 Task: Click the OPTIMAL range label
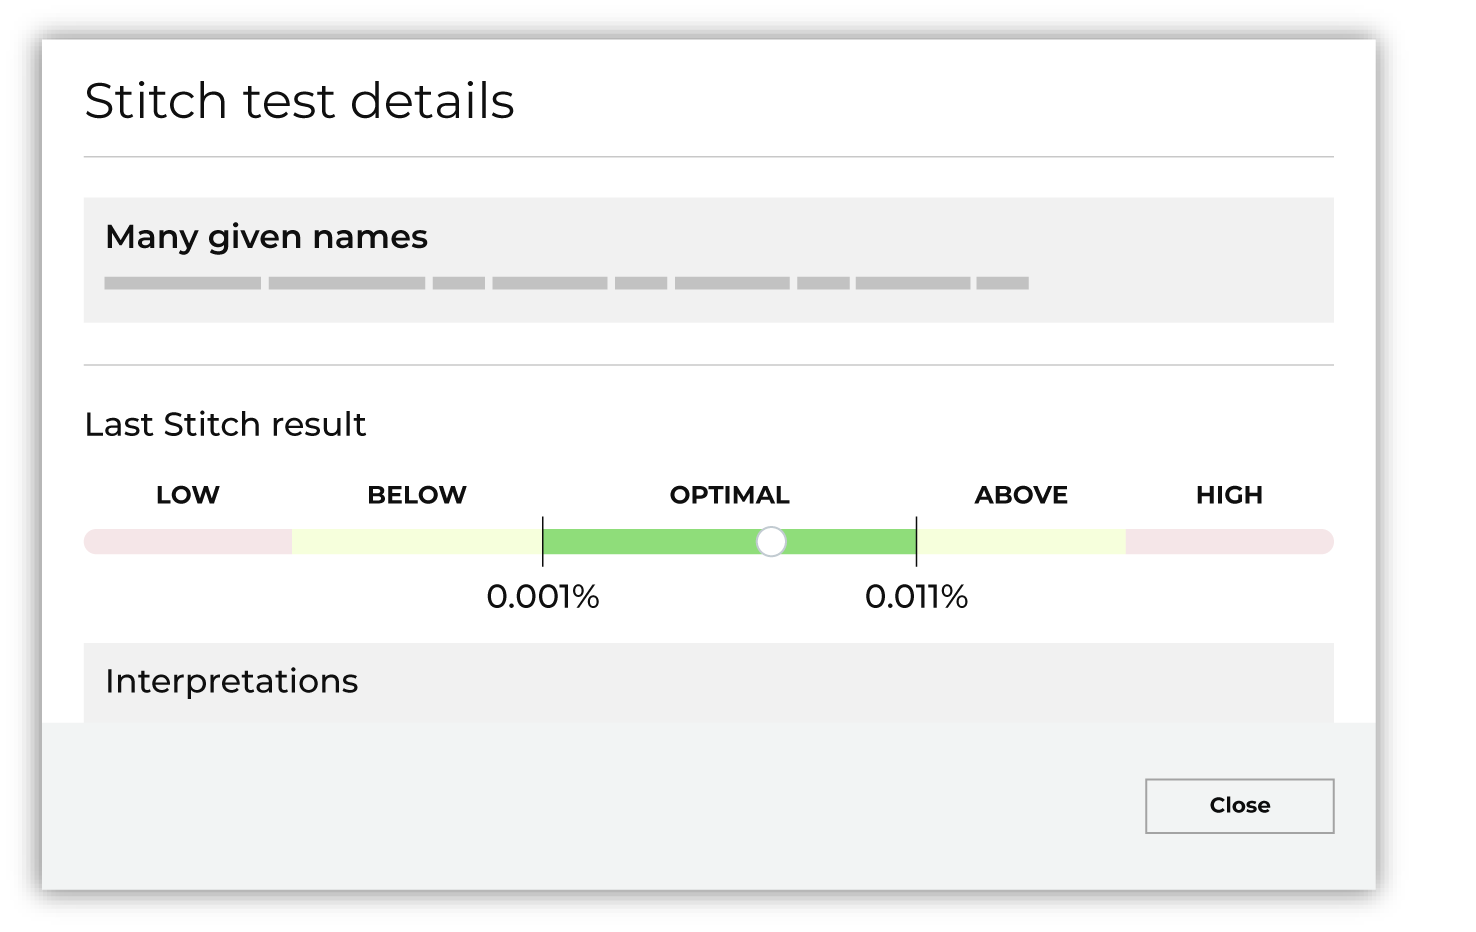729,495
